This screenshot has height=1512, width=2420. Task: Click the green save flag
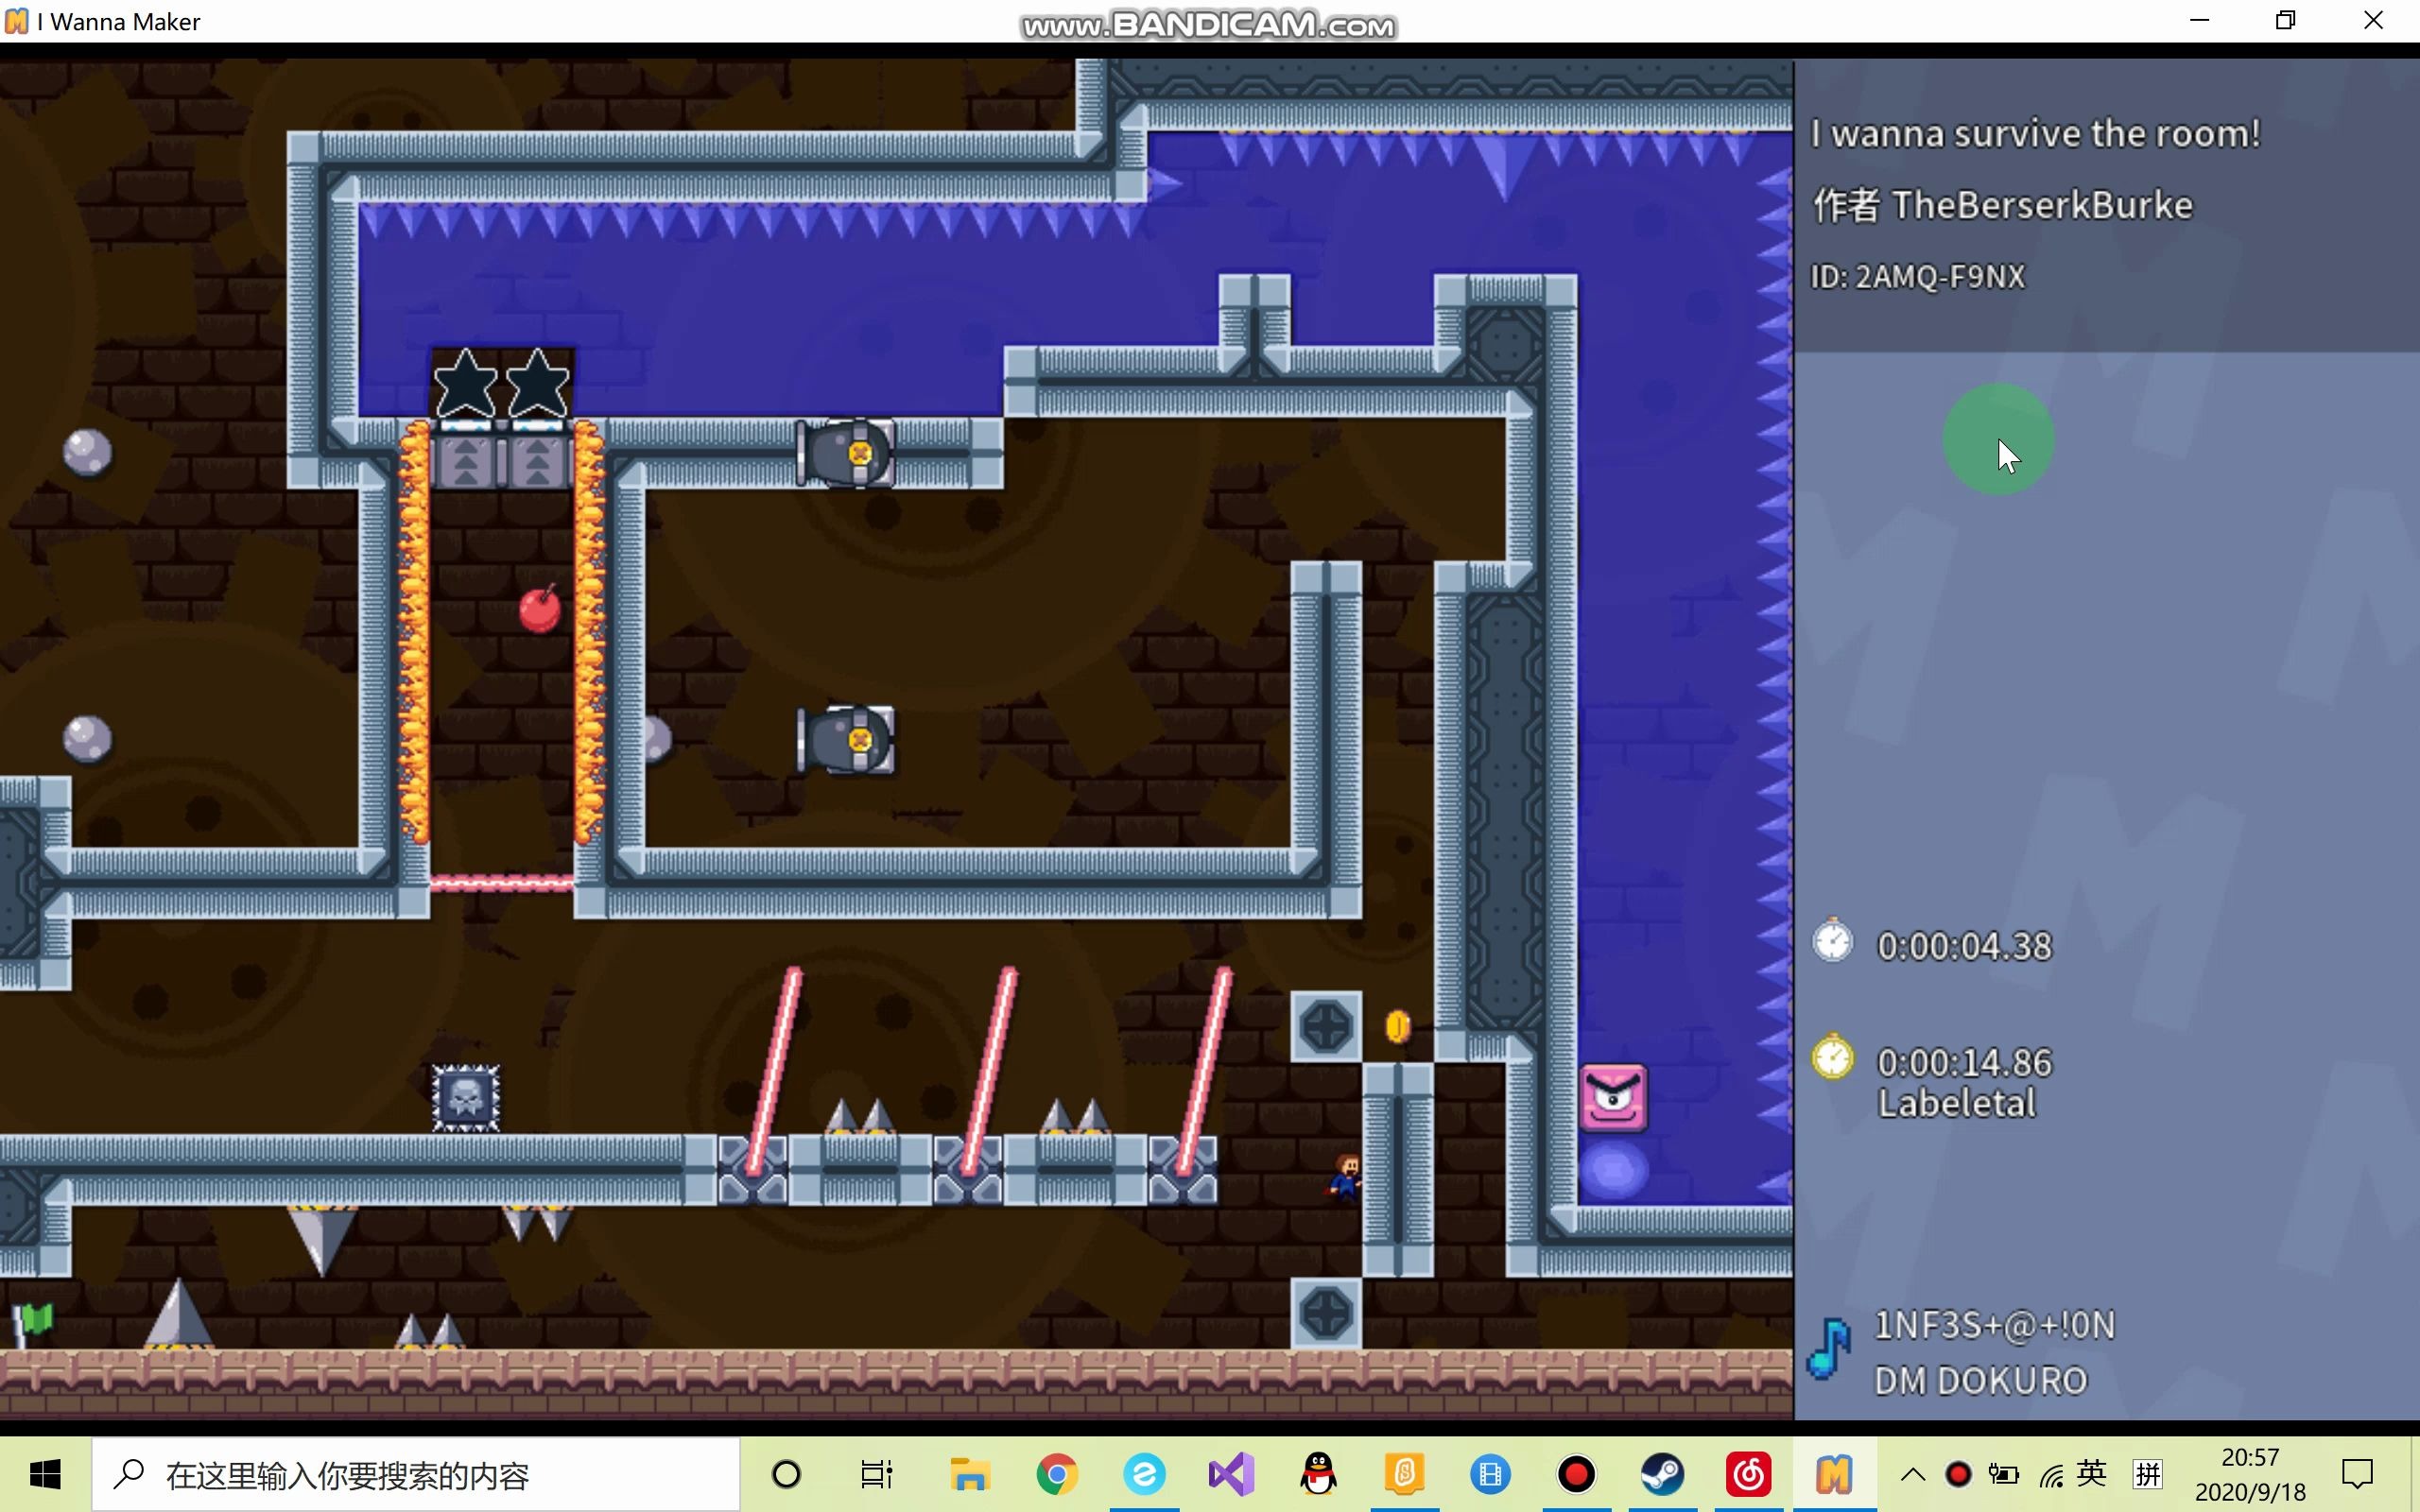(33, 1324)
